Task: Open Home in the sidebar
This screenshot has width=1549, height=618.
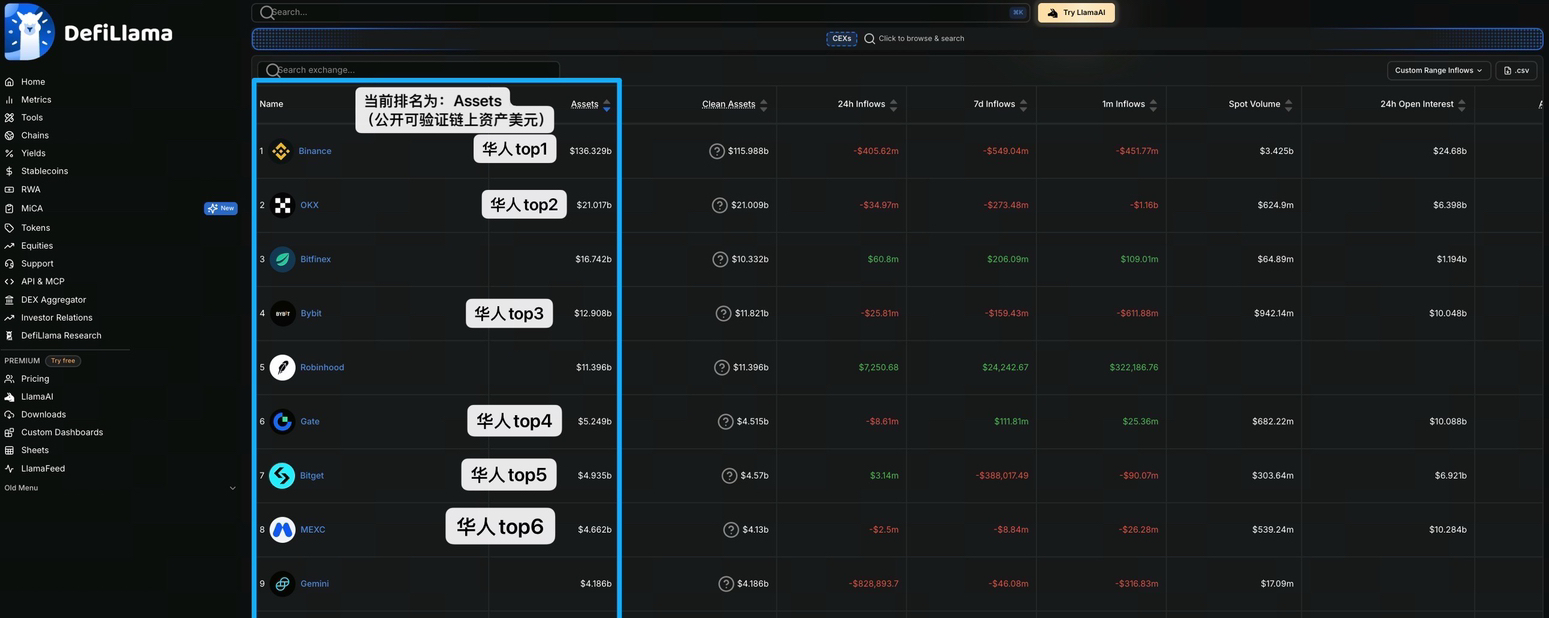Action: [33, 82]
